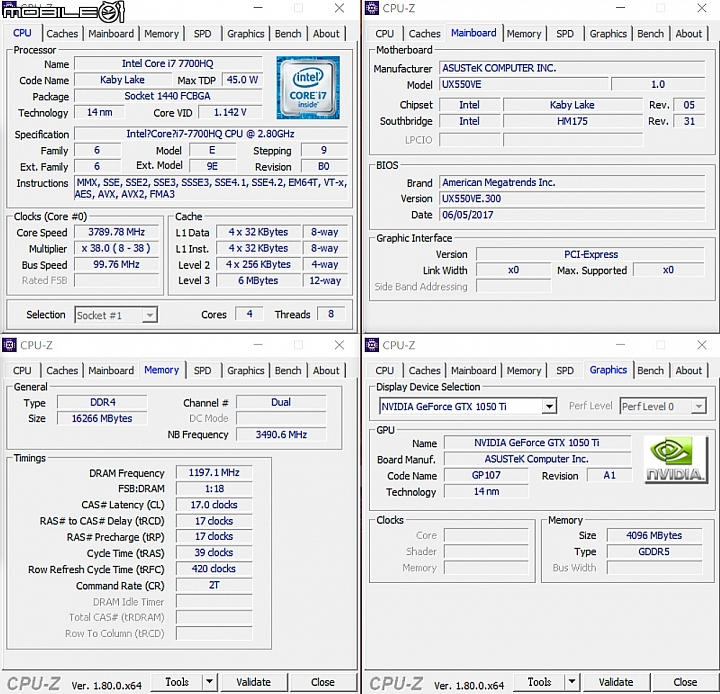Open SPD tab in the Mainboard window

[564, 34]
